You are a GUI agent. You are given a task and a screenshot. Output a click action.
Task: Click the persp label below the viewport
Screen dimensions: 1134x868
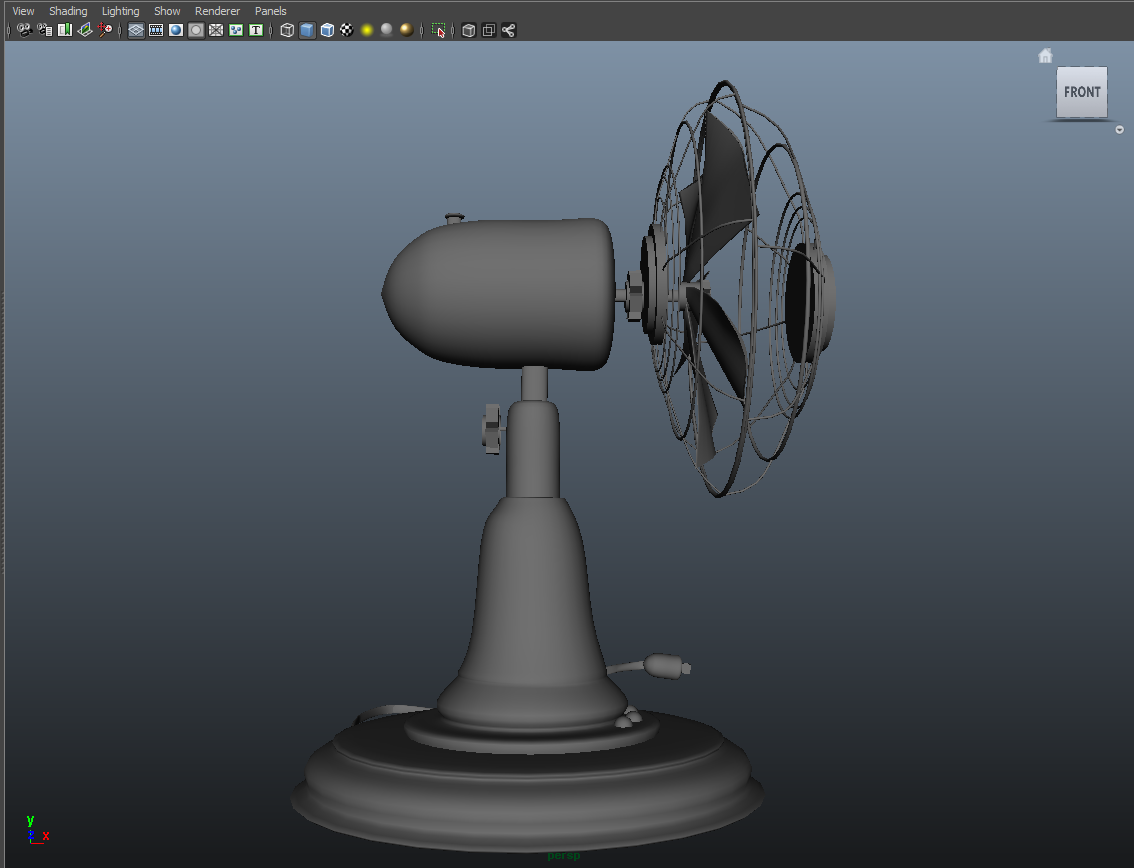coord(563,855)
